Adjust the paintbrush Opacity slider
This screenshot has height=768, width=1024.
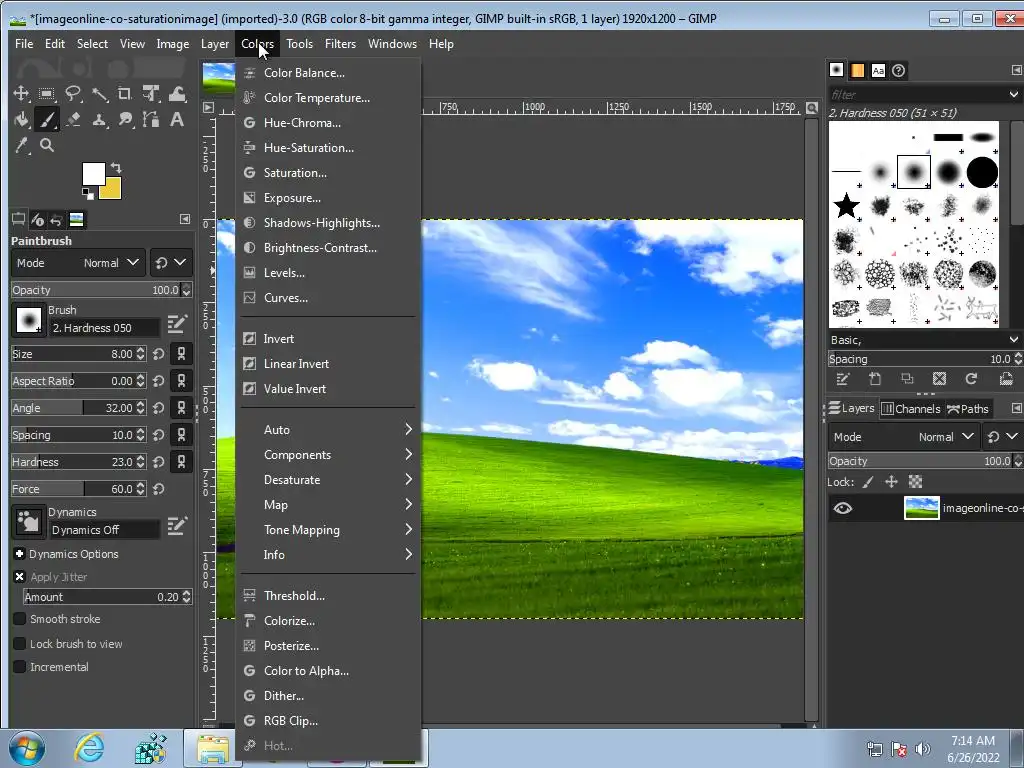pos(96,290)
